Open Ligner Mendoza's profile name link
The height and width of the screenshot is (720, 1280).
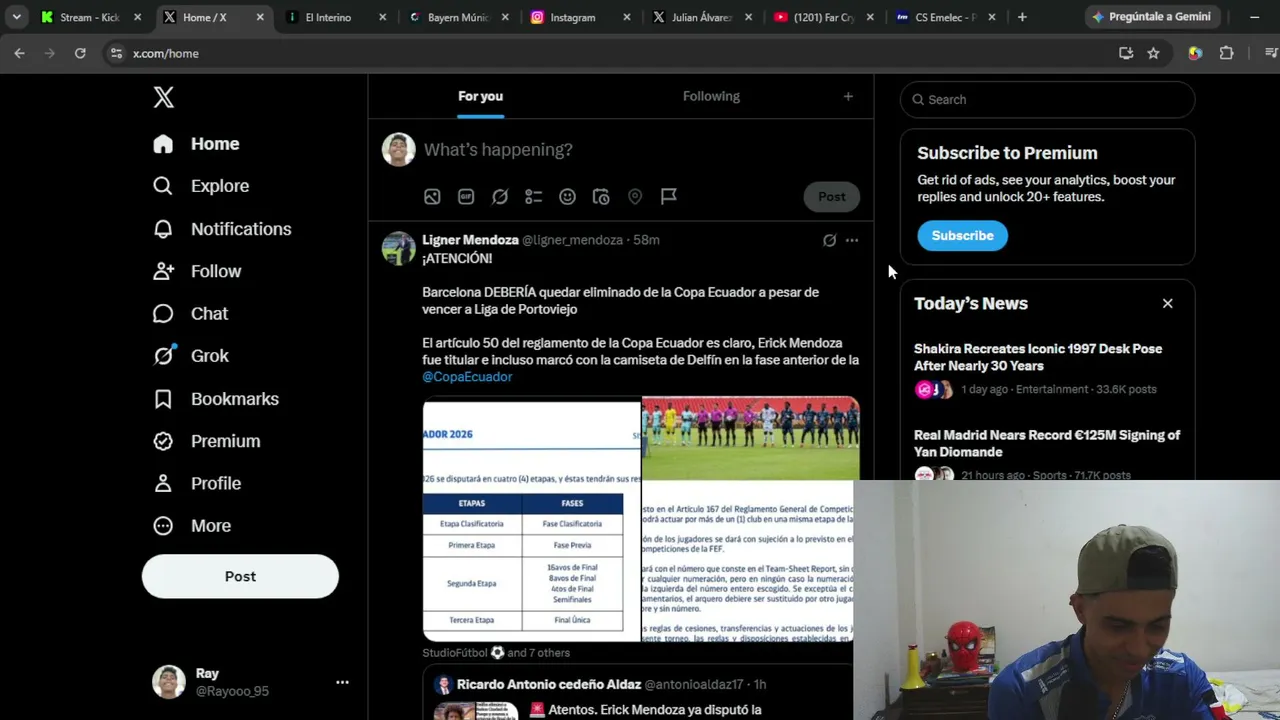[x=470, y=240]
